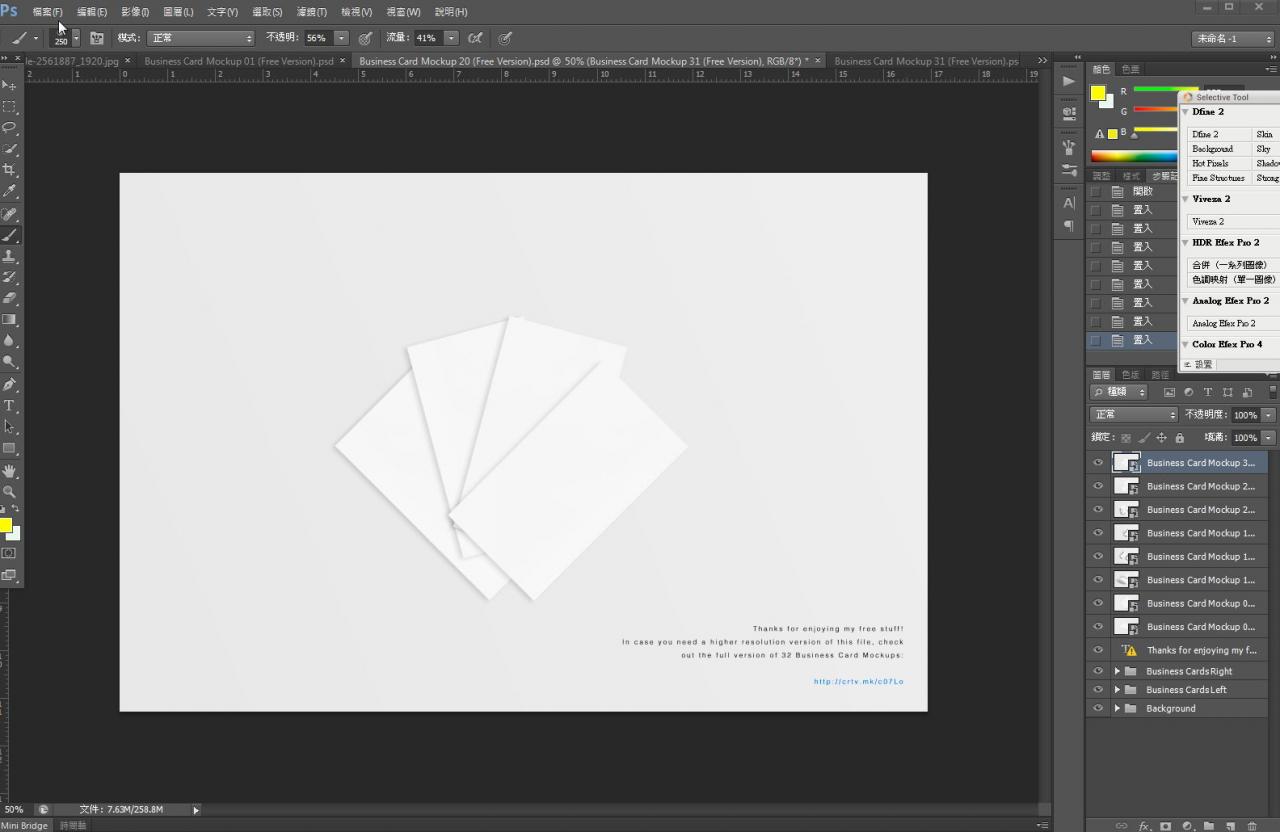Select the Eraser tool
Image resolution: width=1280 pixels, height=832 pixels.
[10, 298]
